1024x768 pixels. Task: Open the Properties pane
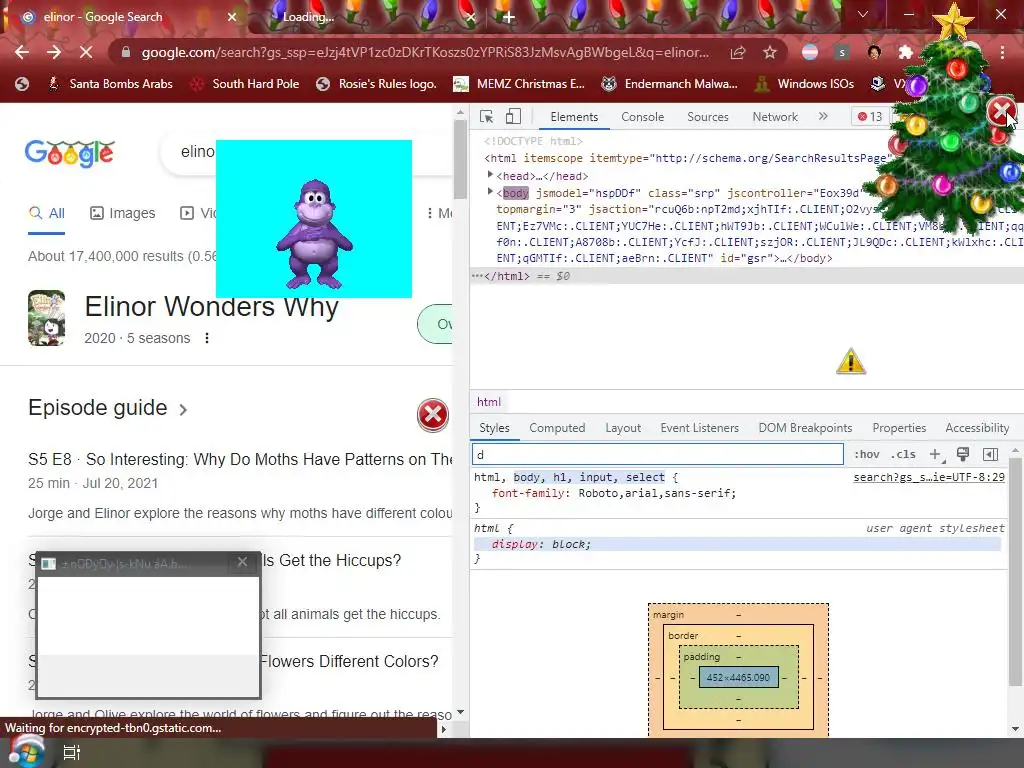pos(899,428)
